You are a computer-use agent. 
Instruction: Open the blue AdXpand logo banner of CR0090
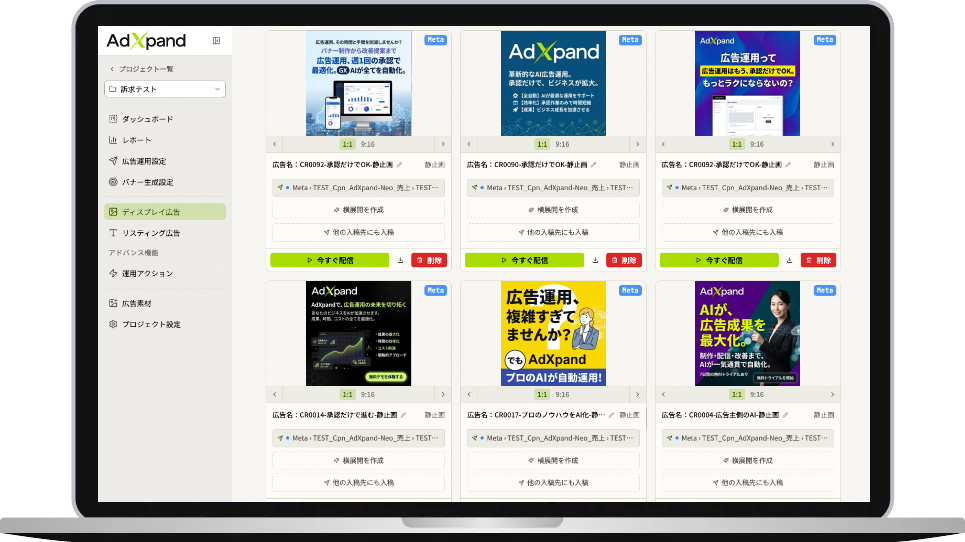553,83
